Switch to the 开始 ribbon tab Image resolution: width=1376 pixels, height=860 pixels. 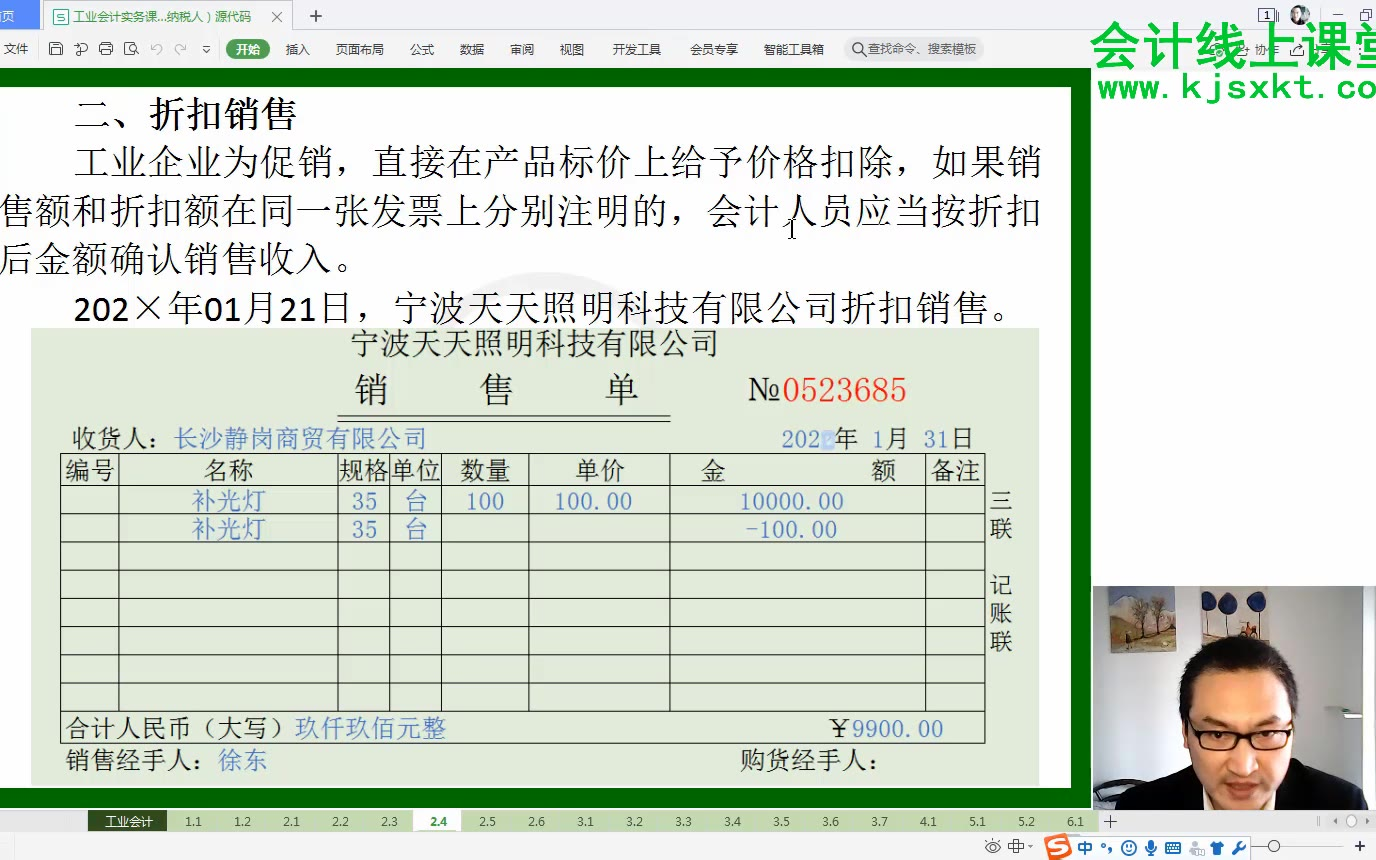point(248,49)
